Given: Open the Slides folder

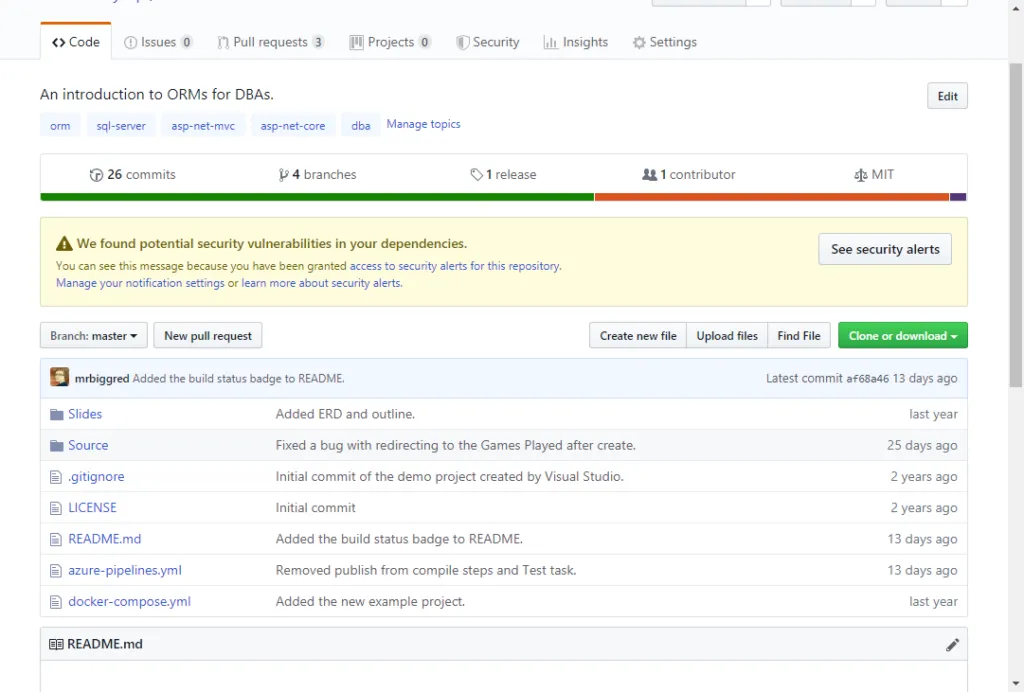Looking at the screenshot, I should (x=85, y=414).
